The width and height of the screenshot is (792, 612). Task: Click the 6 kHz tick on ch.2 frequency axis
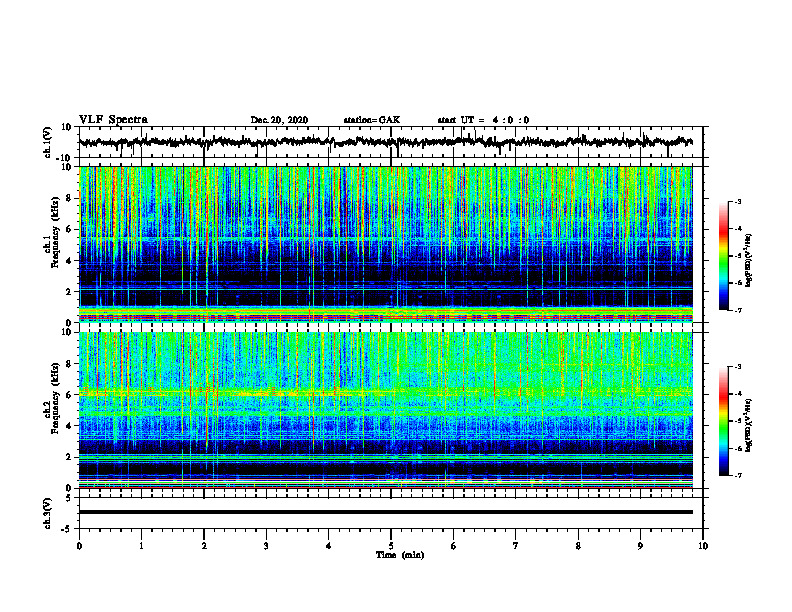coord(70,395)
